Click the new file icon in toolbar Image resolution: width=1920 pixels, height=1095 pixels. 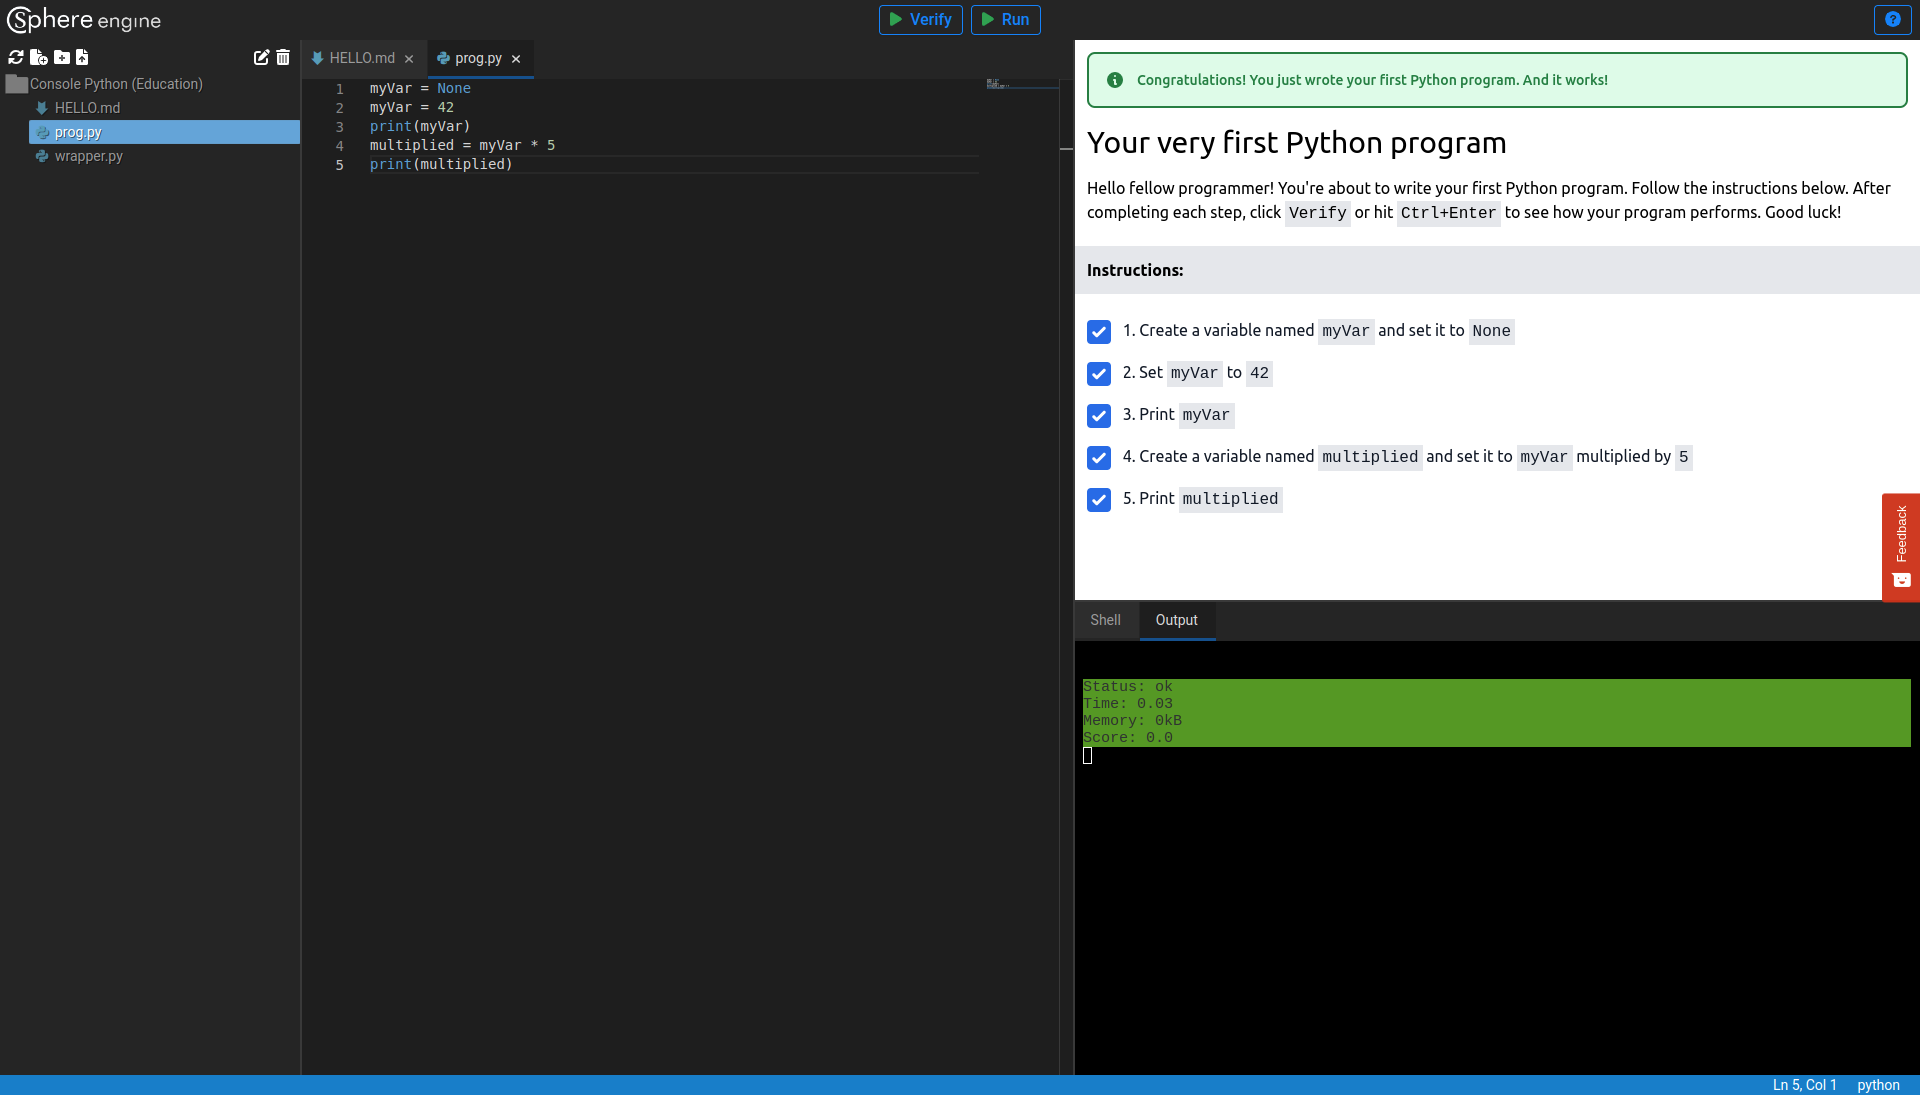(x=37, y=57)
